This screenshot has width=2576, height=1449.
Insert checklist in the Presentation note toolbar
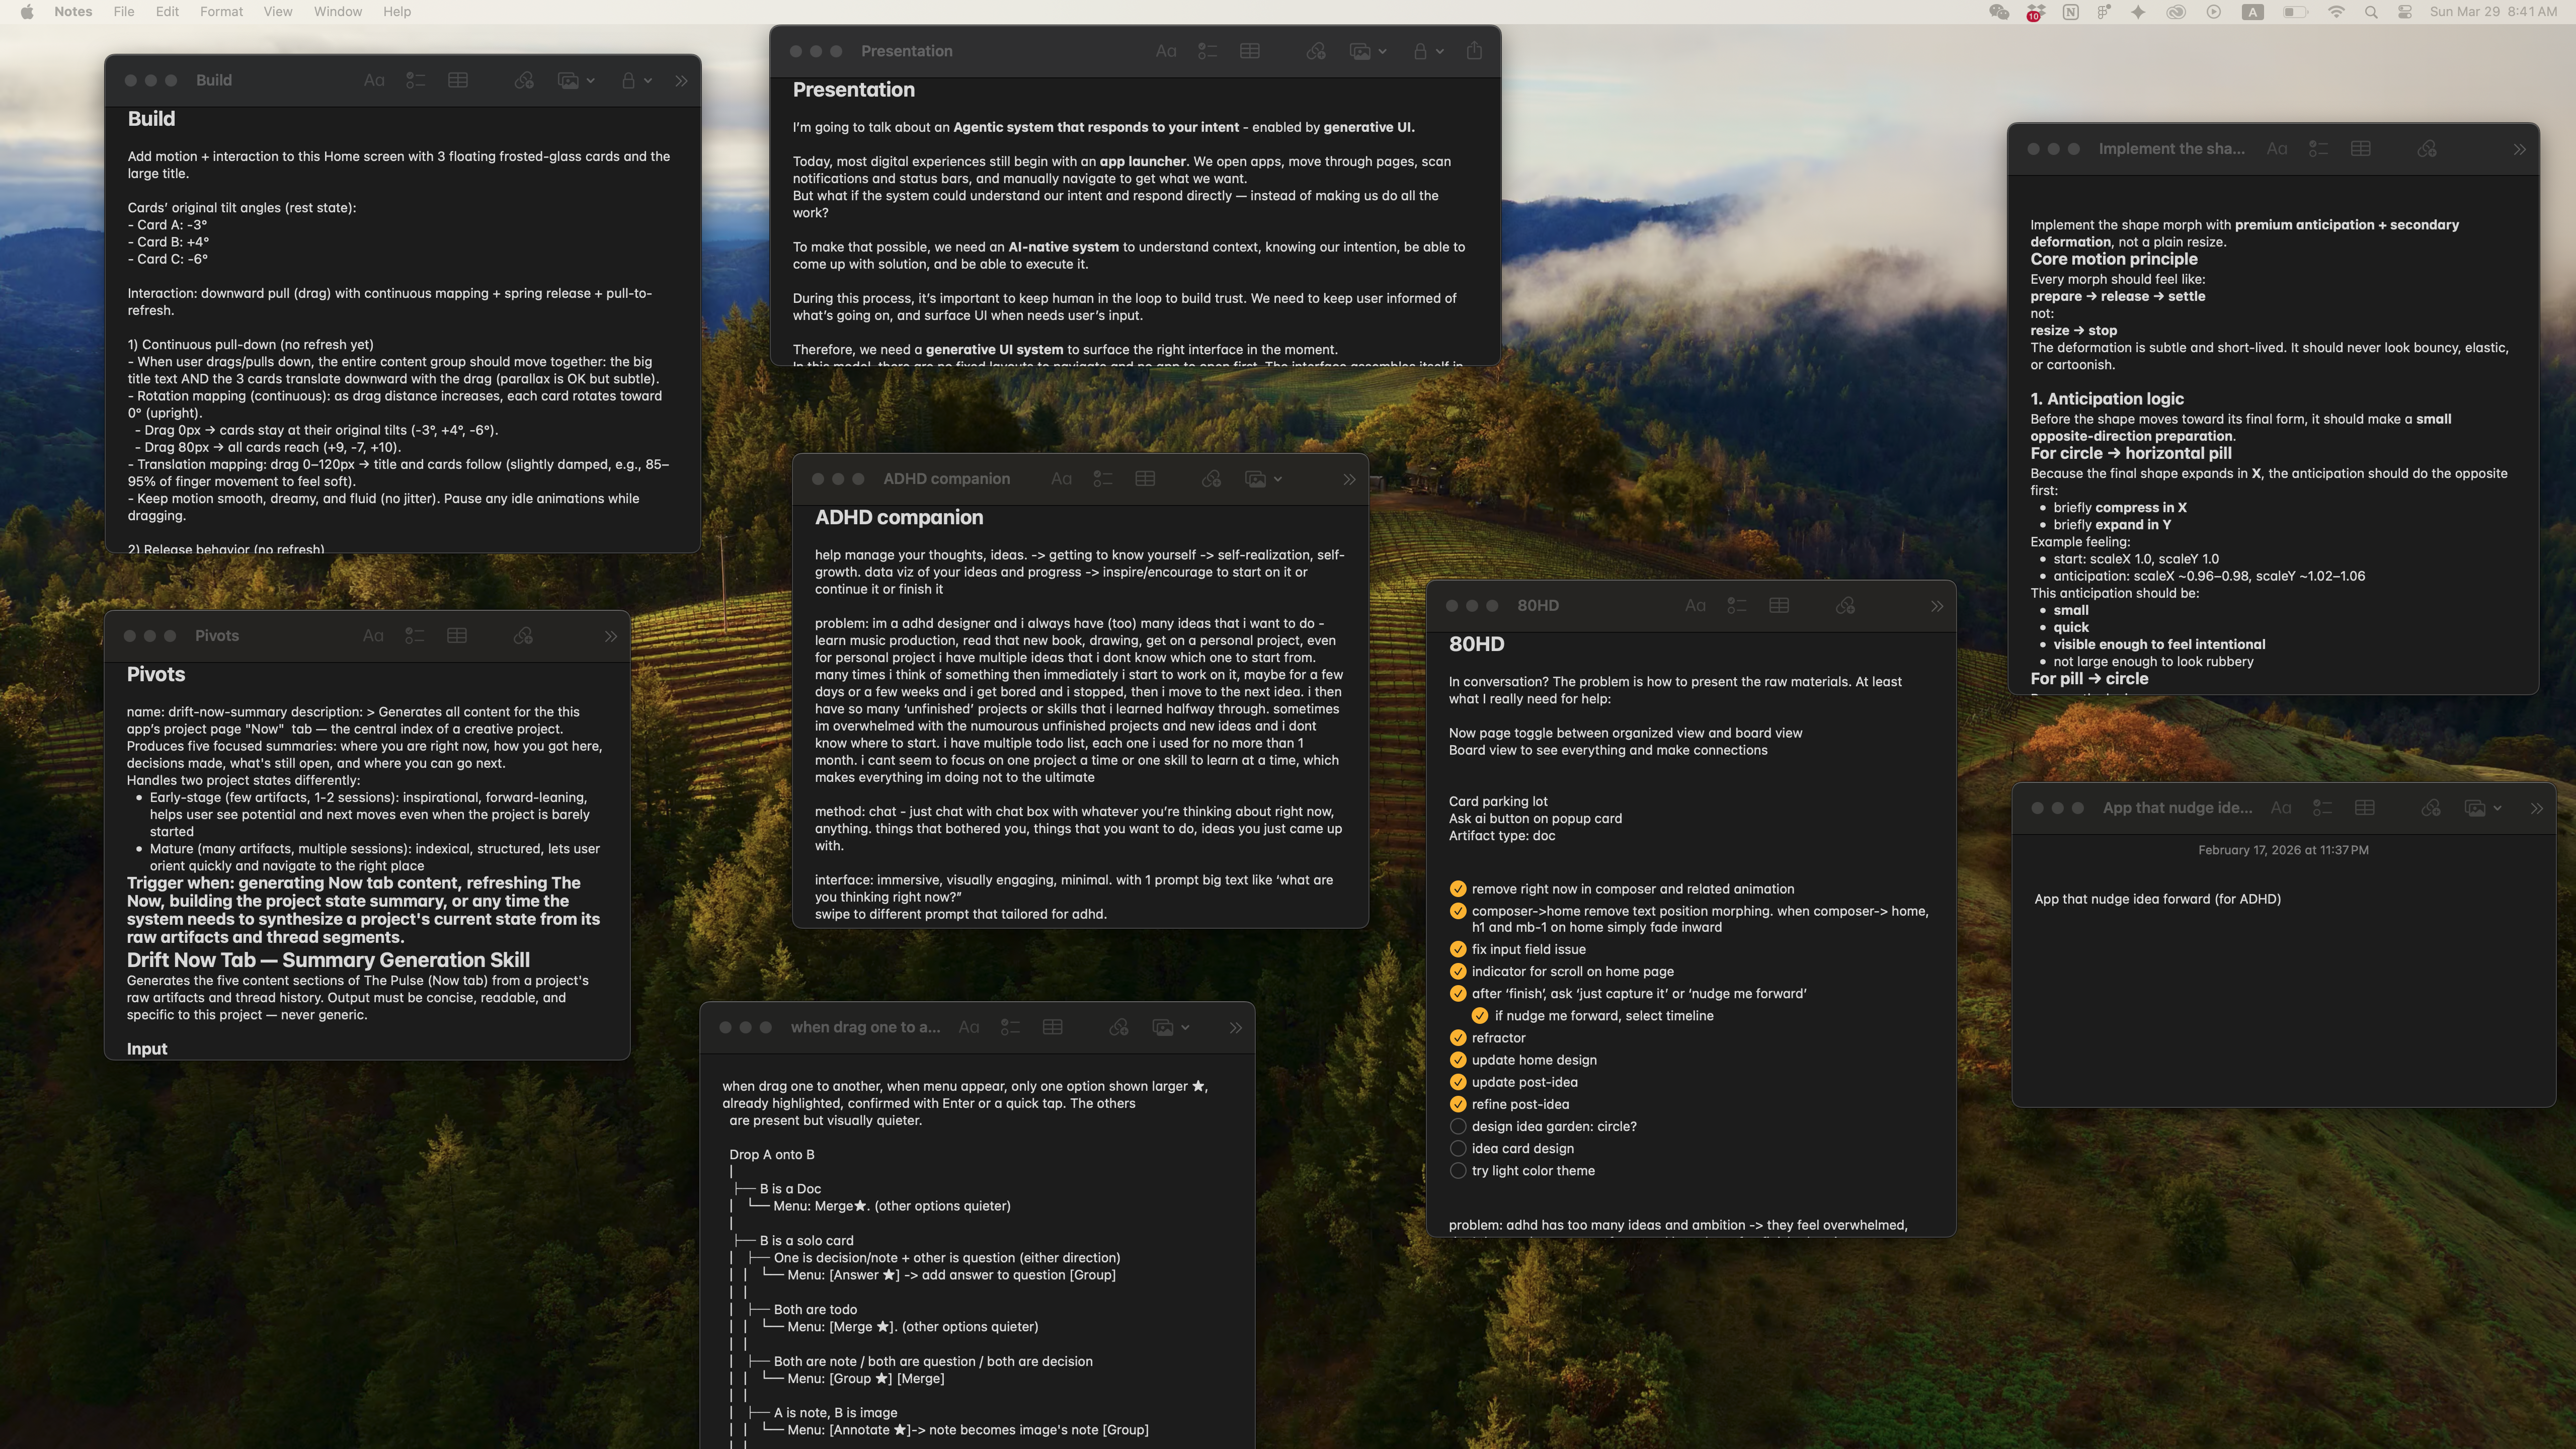coord(1207,51)
